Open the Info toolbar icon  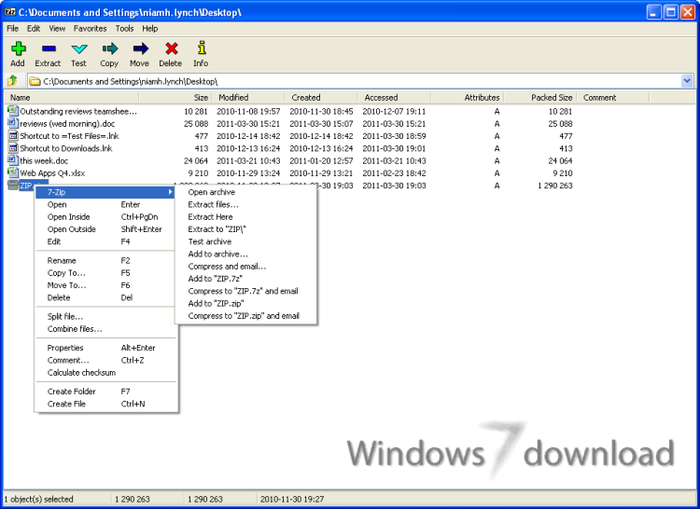click(201, 48)
